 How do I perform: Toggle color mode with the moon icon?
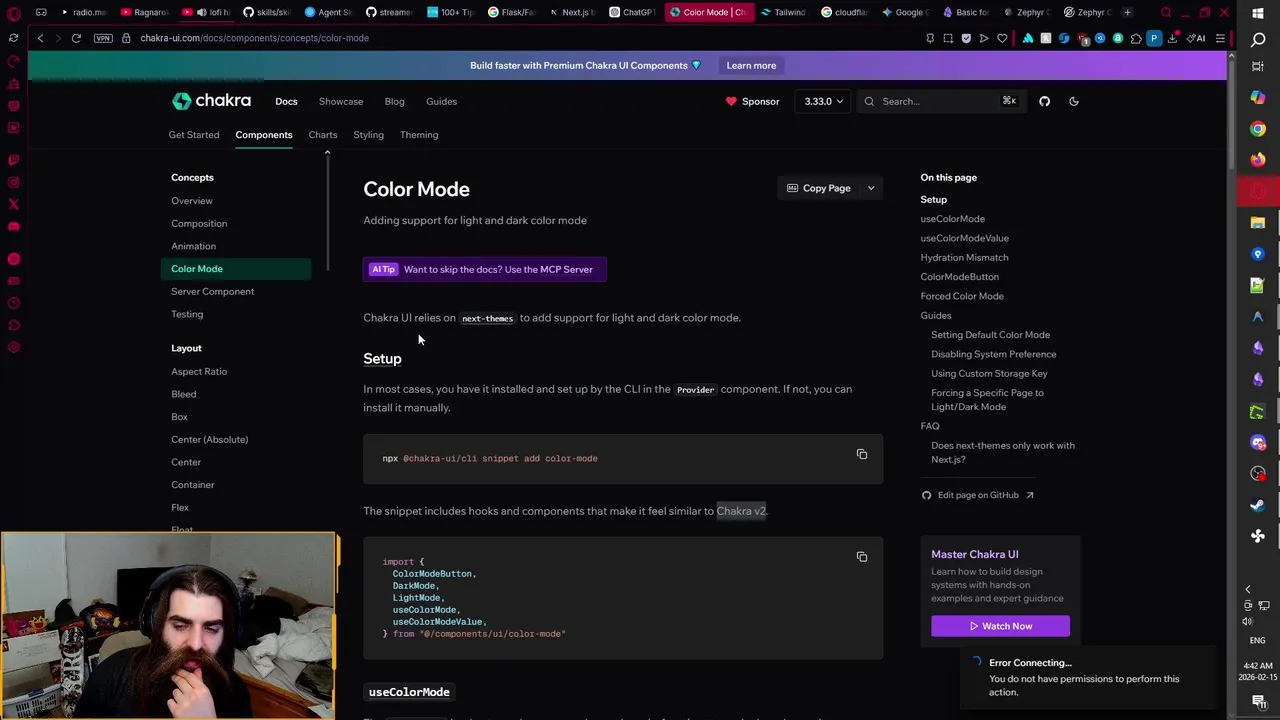[1074, 101]
